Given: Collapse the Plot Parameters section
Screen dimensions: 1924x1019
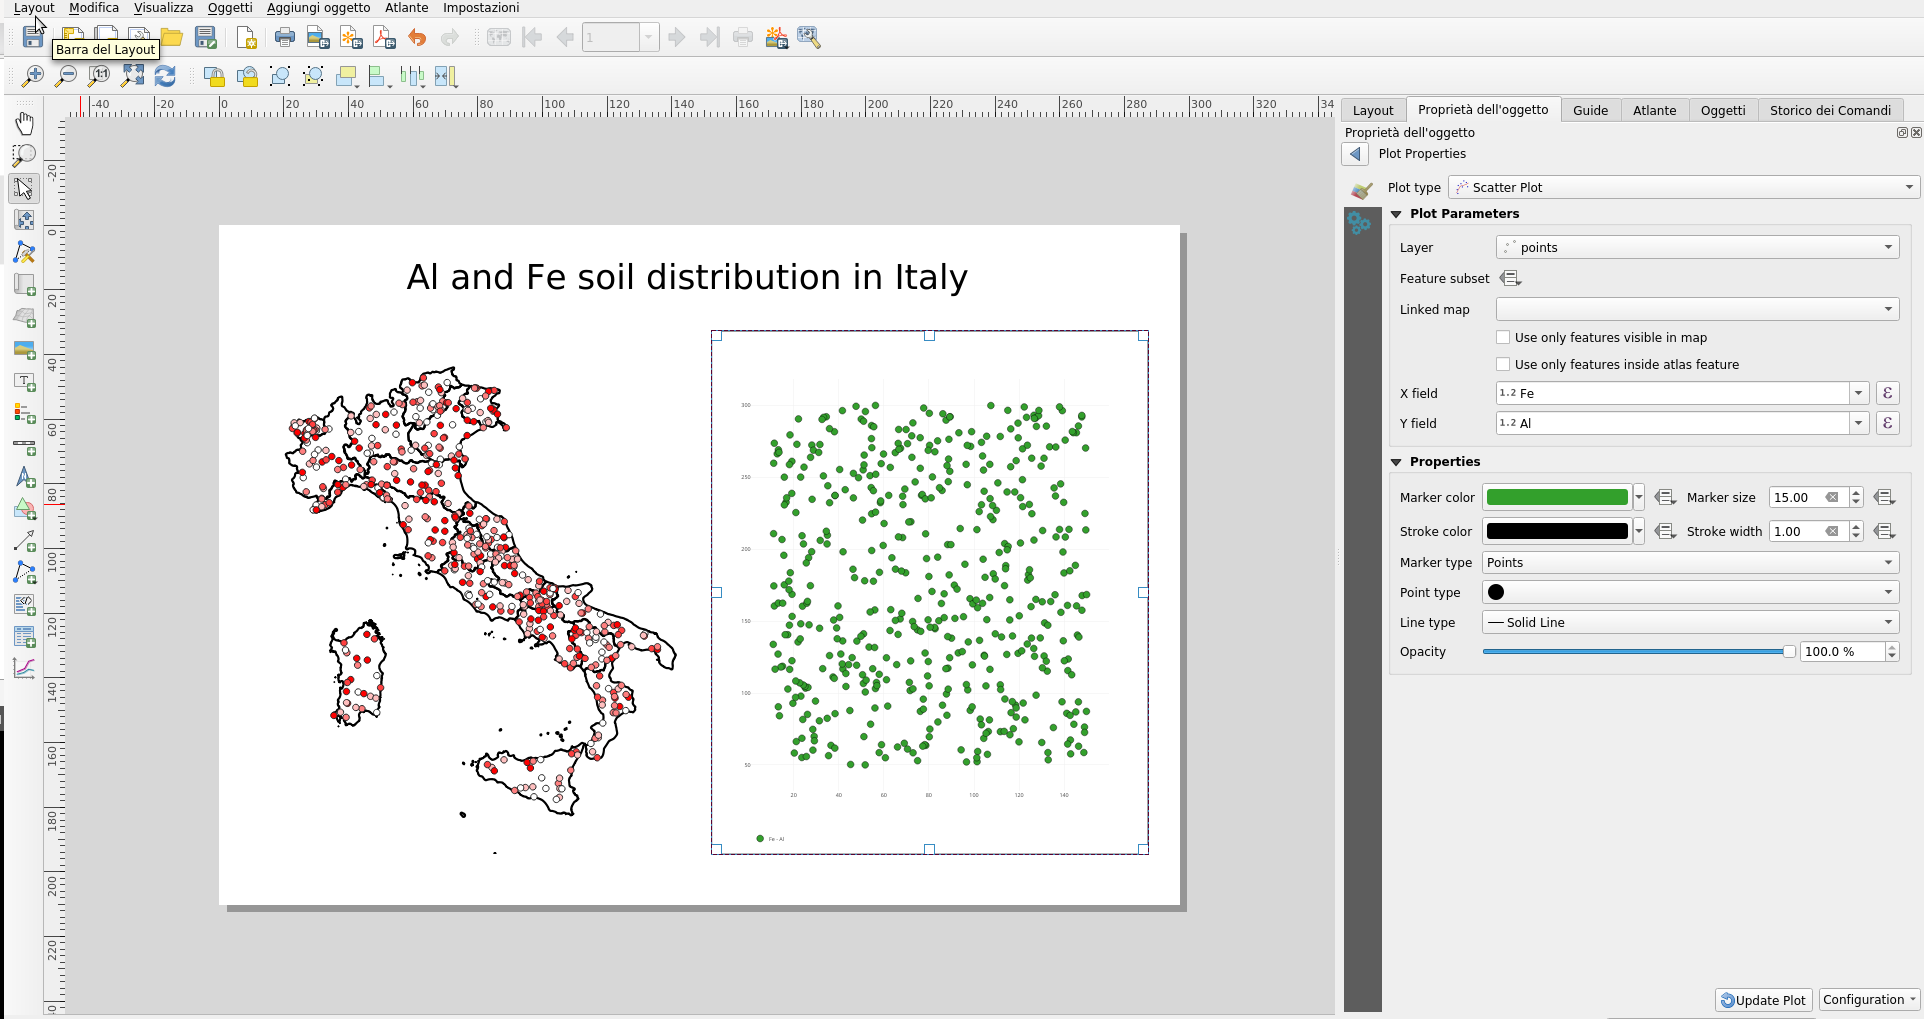Looking at the screenshot, I should click(1397, 213).
